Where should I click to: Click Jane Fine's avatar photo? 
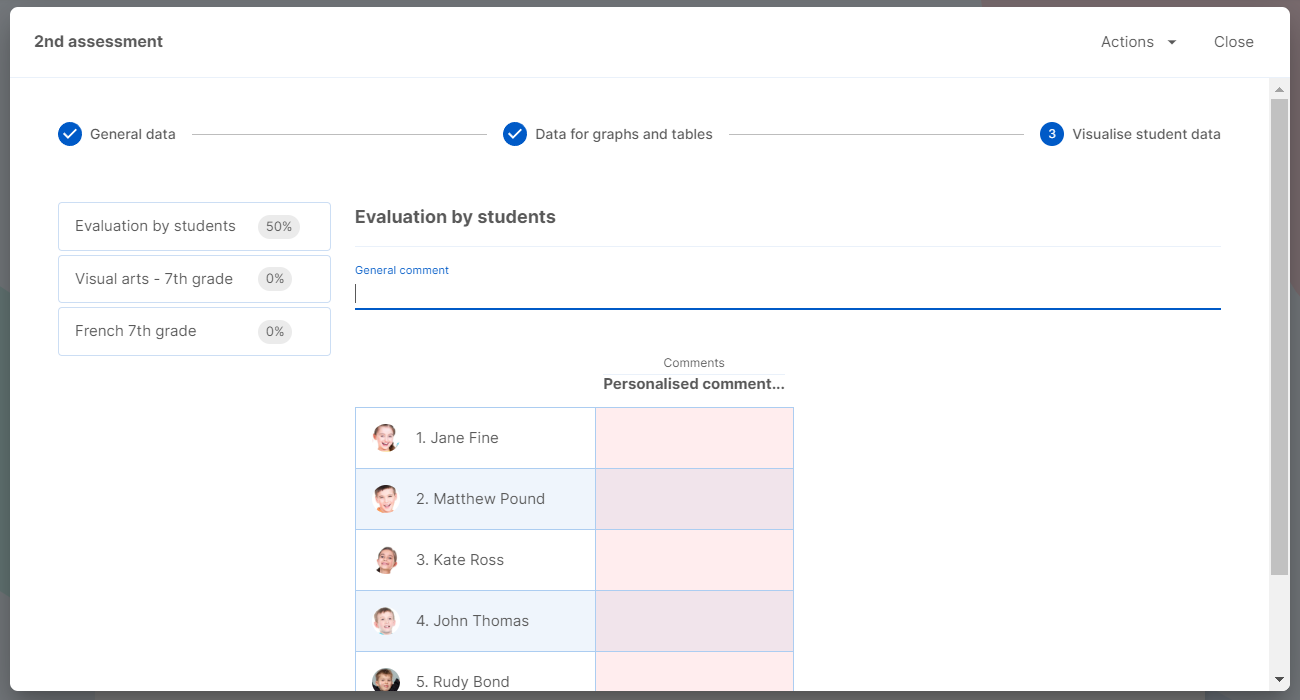click(x=386, y=438)
